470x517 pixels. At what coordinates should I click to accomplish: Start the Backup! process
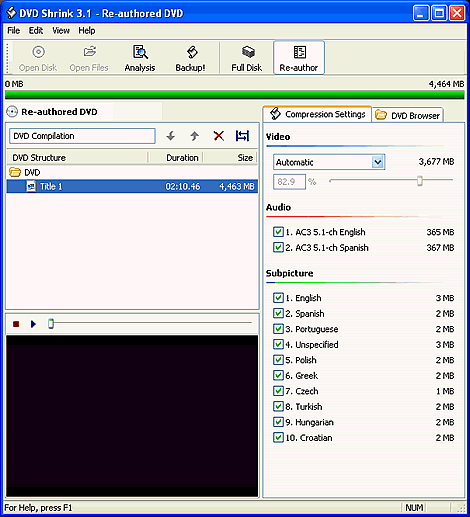pos(190,58)
